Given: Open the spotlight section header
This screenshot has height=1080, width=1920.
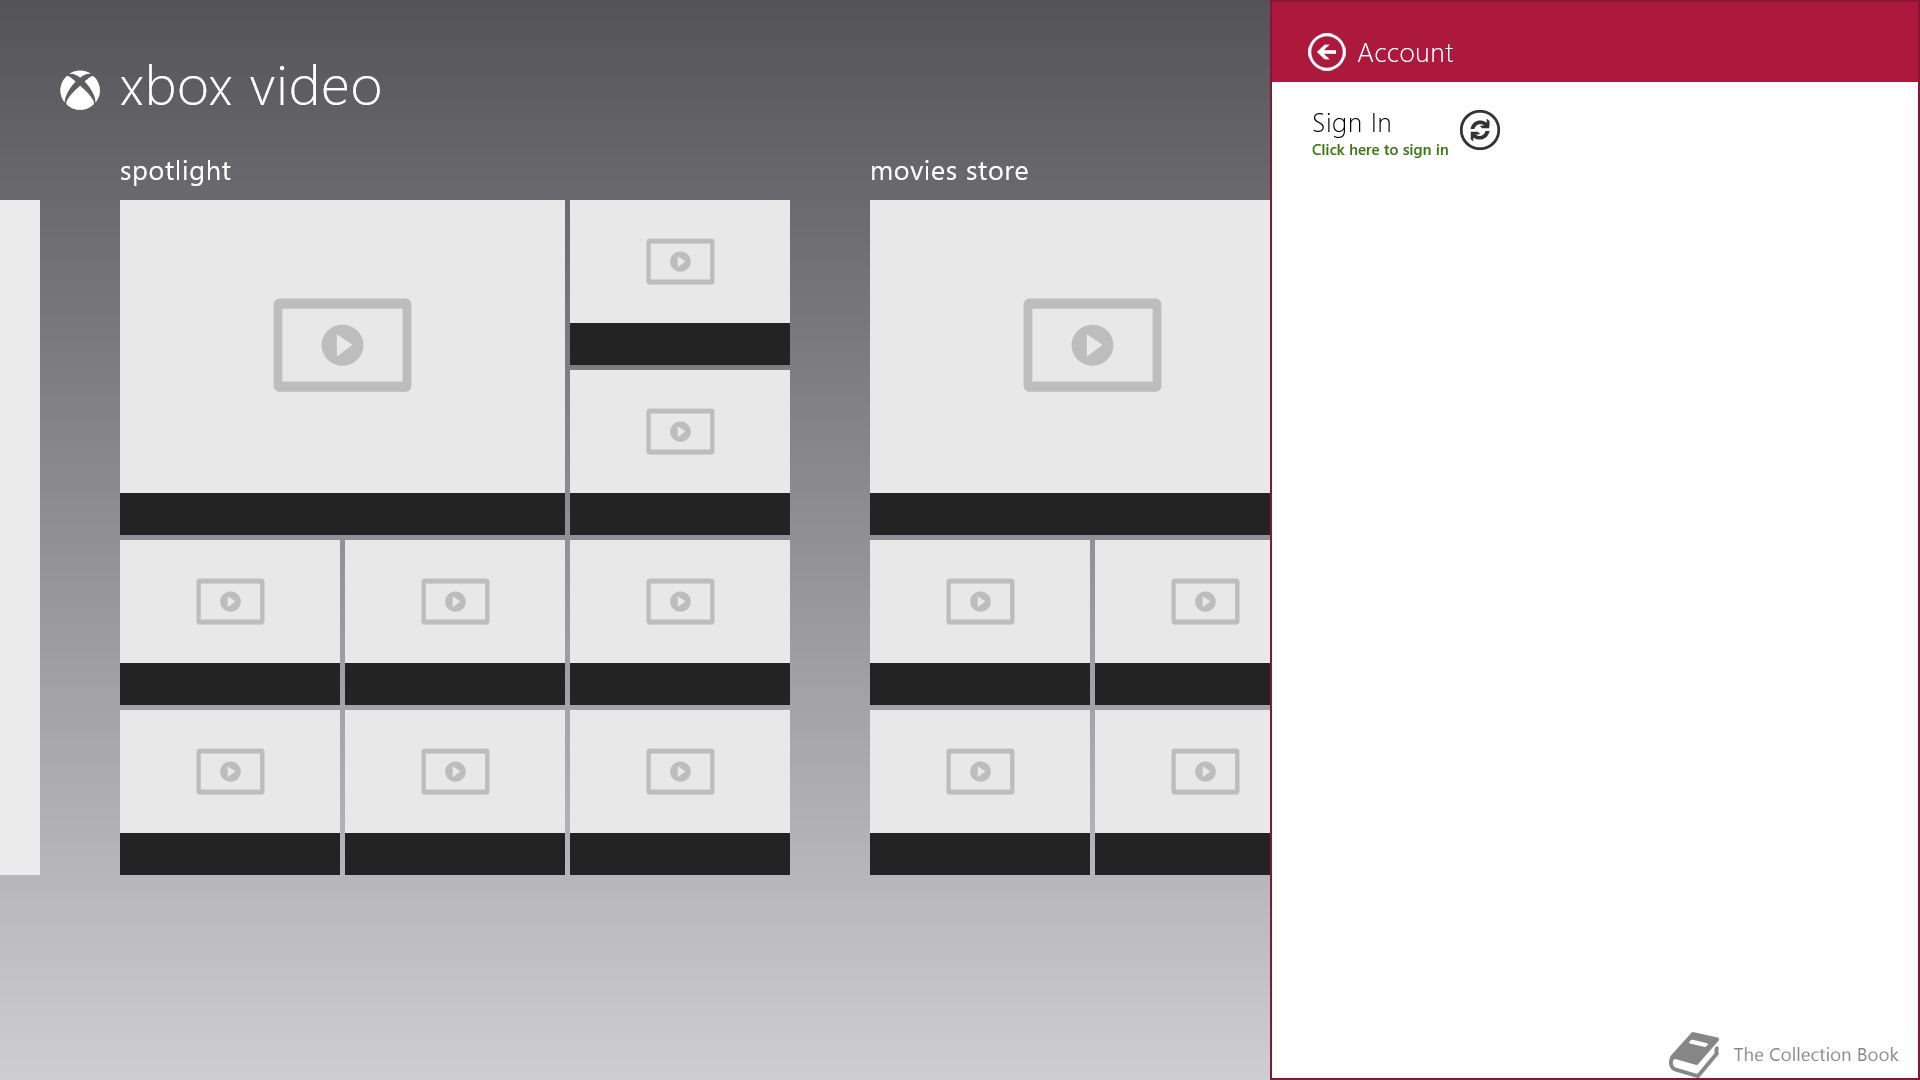Looking at the screenshot, I should [x=175, y=171].
